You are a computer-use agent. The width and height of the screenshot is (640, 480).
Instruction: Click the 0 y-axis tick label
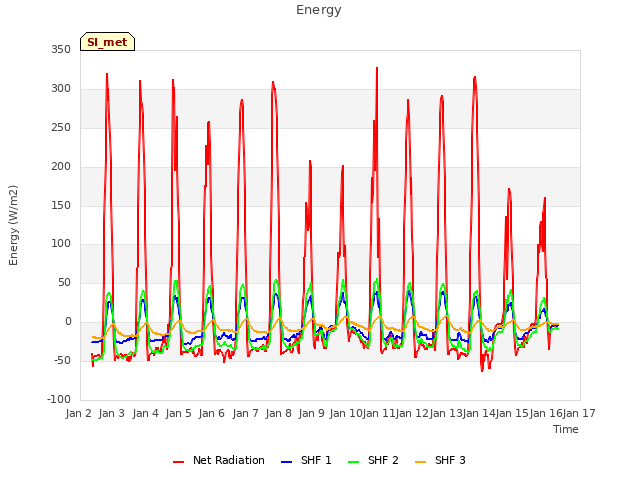click(x=68, y=322)
